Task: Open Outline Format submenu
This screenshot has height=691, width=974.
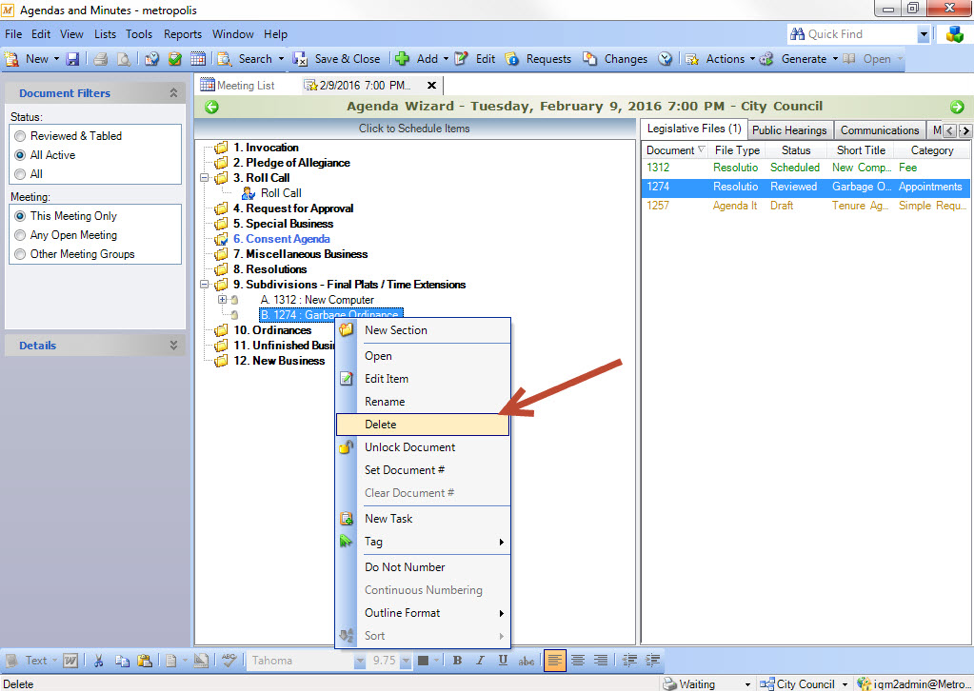Action: pos(422,613)
